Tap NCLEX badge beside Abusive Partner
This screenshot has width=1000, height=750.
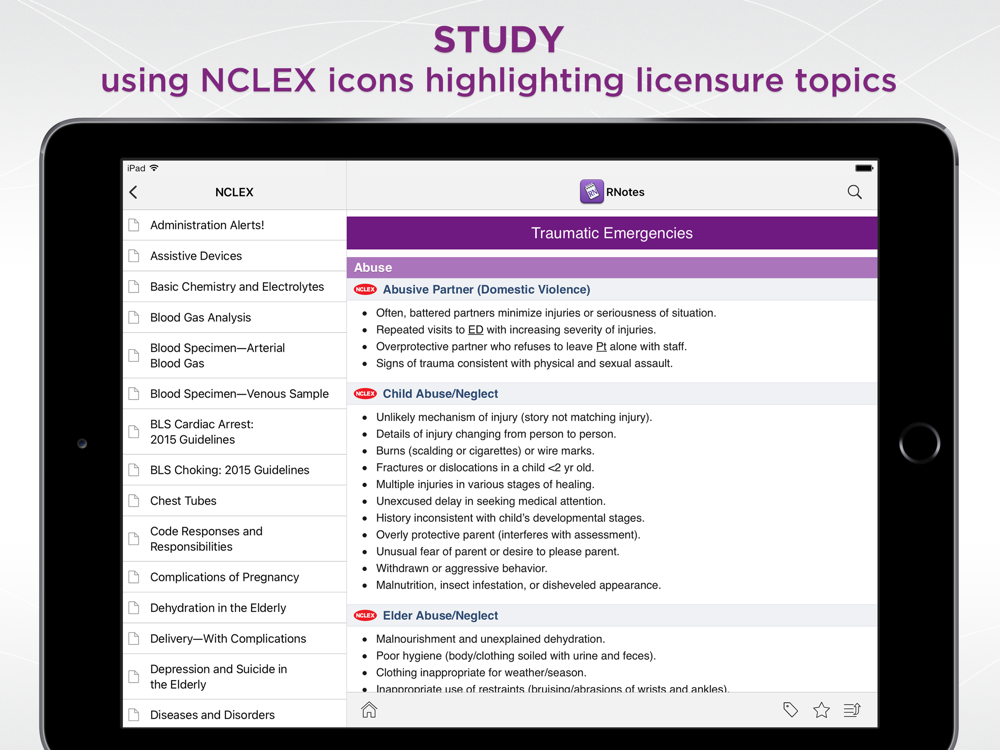(365, 290)
